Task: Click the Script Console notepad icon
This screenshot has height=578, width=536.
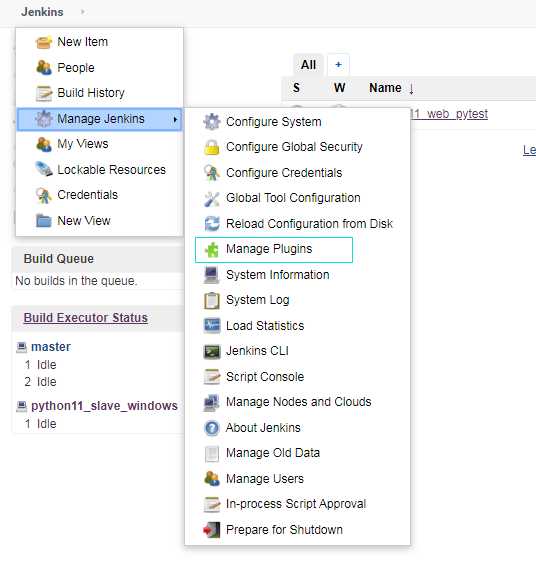Action: (x=212, y=377)
